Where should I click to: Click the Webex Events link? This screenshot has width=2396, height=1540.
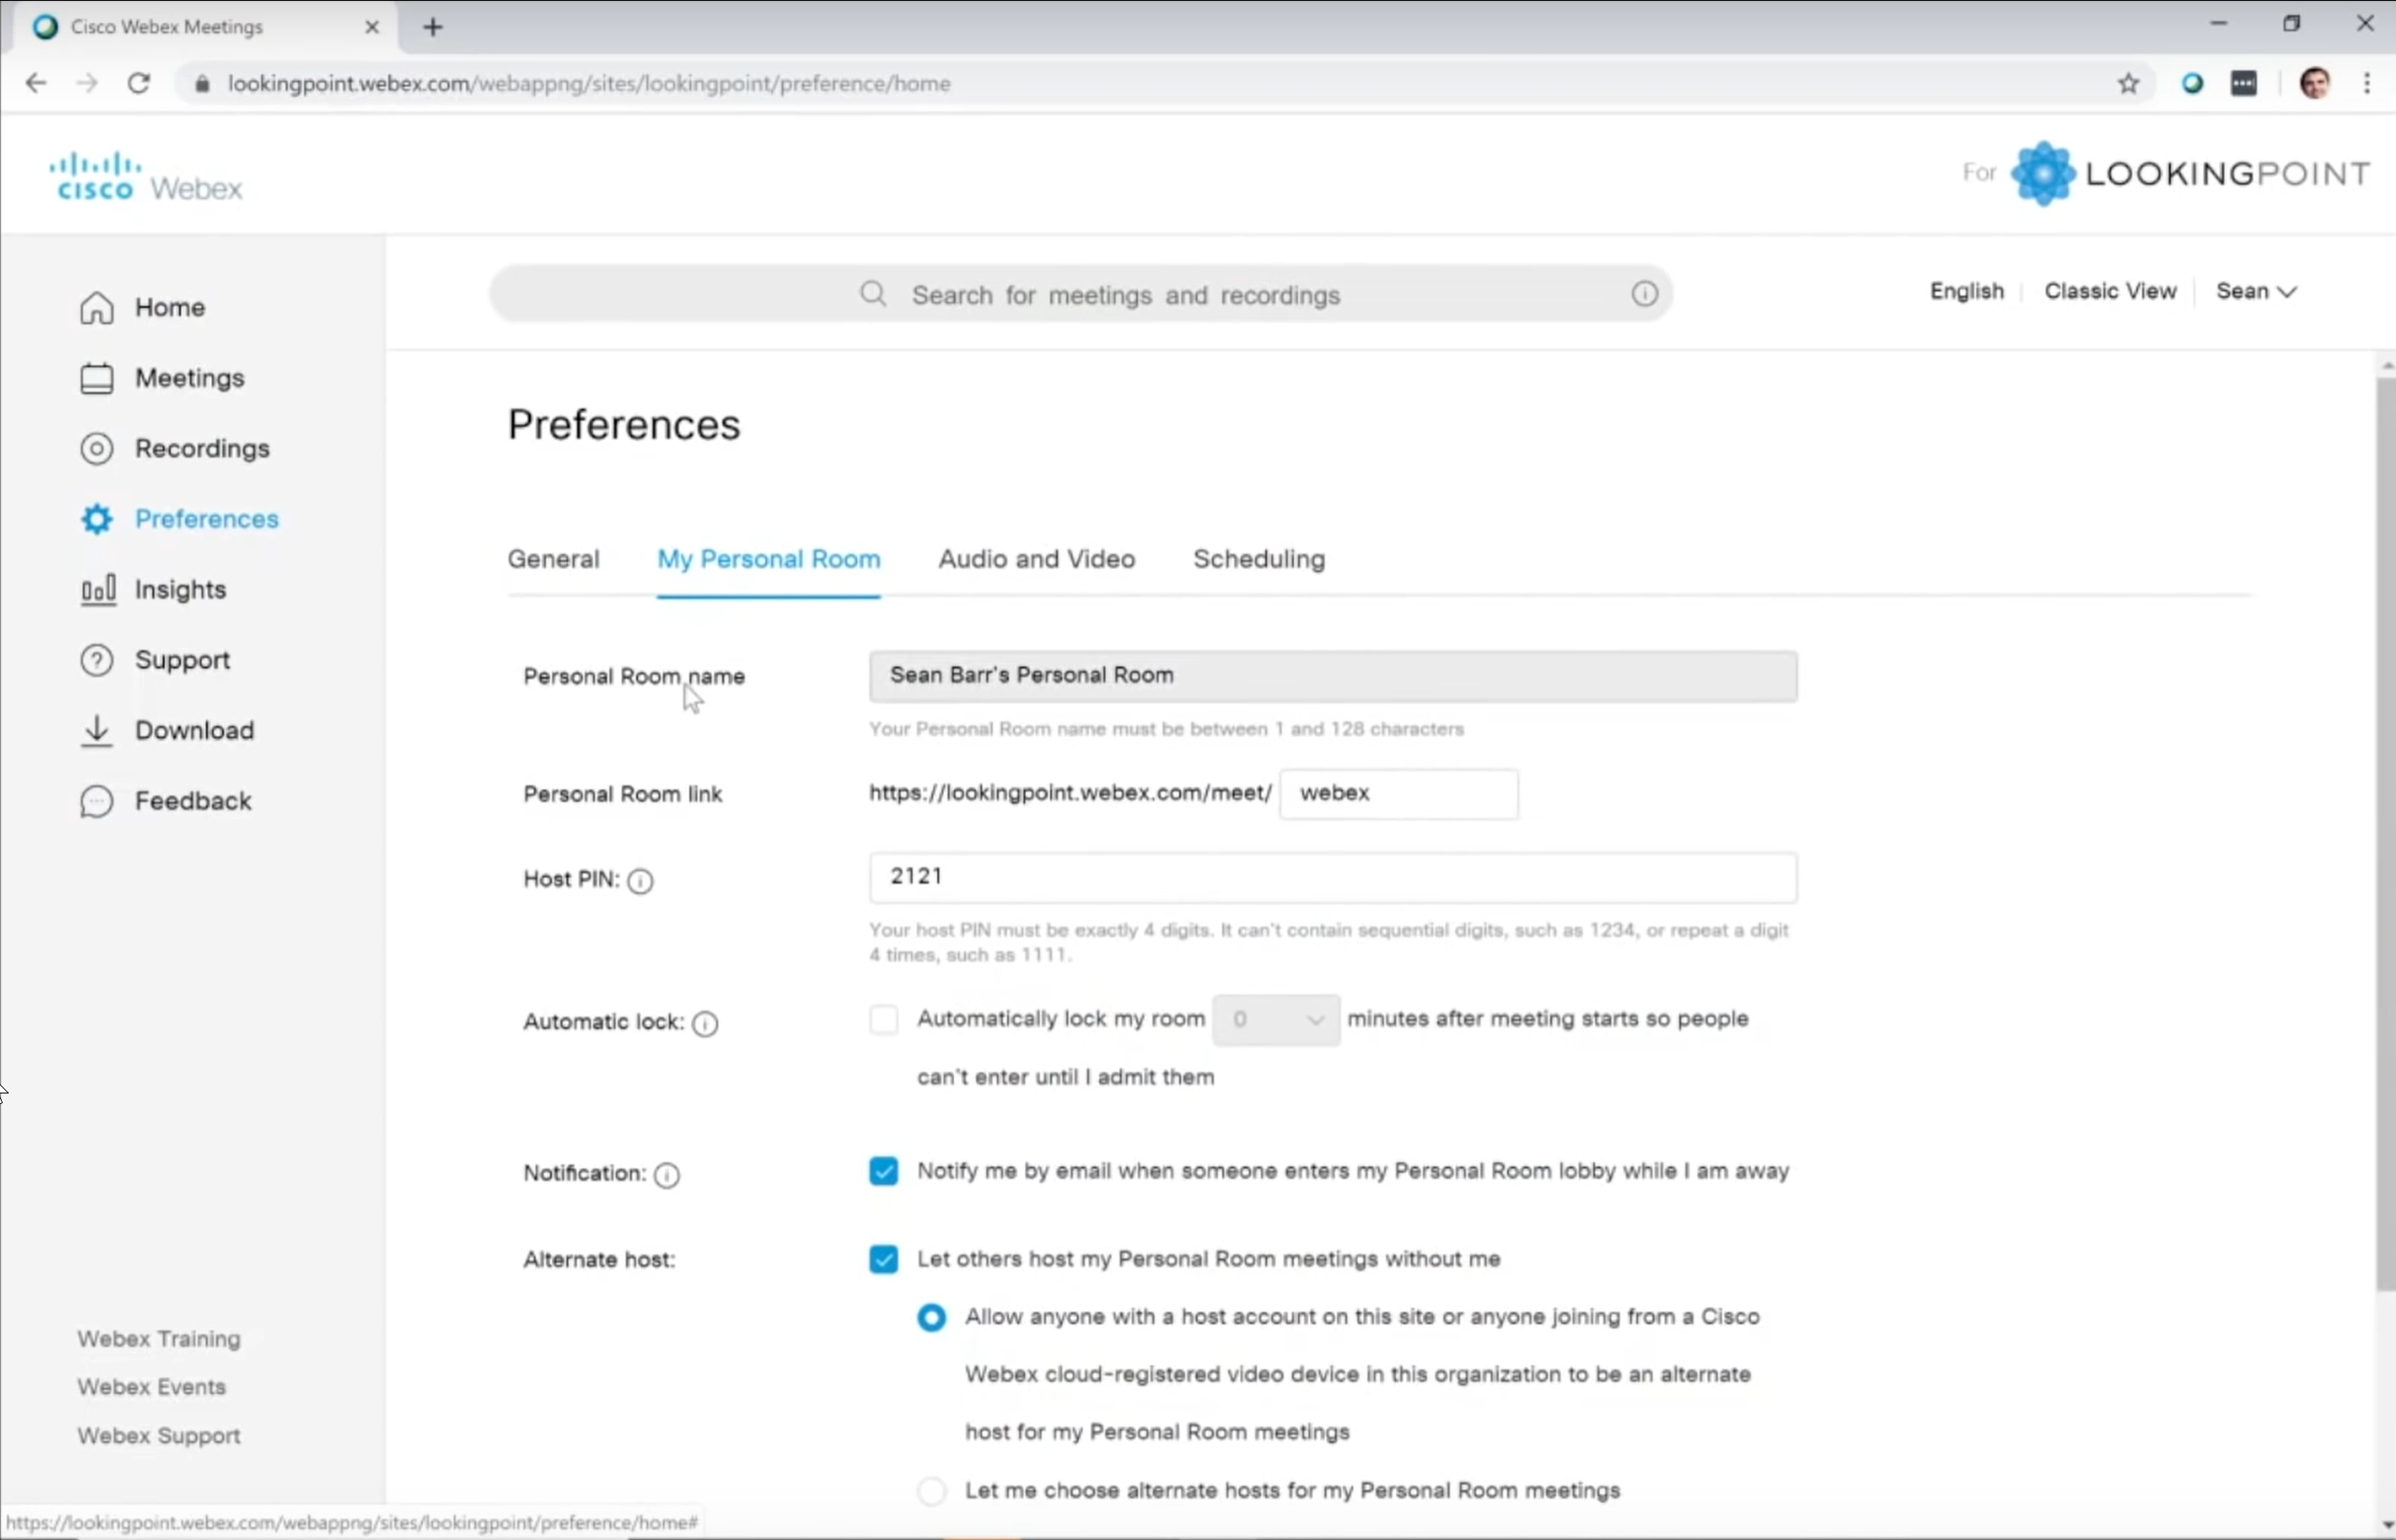tap(152, 1386)
